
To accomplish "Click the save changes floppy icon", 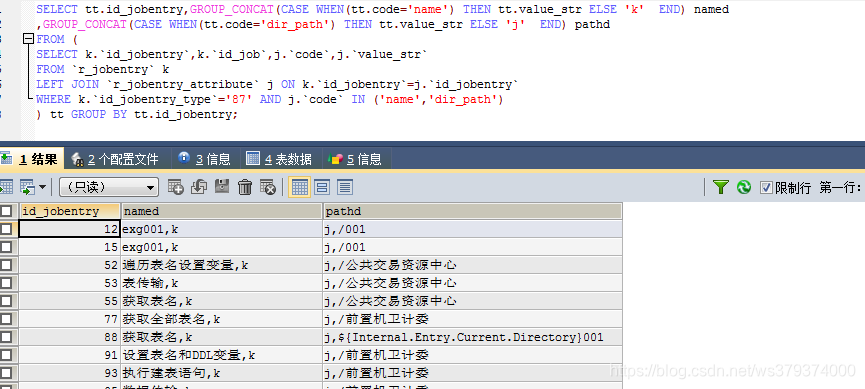I will coord(222,187).
